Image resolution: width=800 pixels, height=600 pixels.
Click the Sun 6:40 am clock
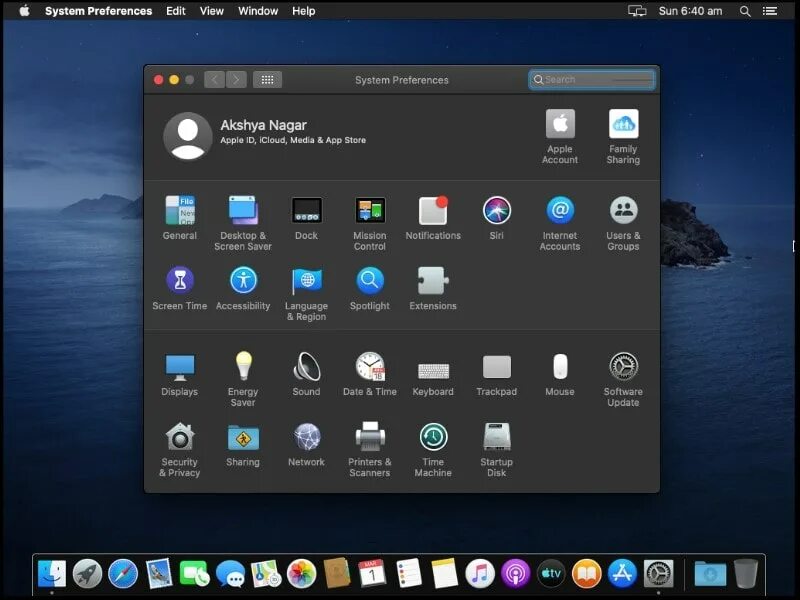tap(690, 11)
